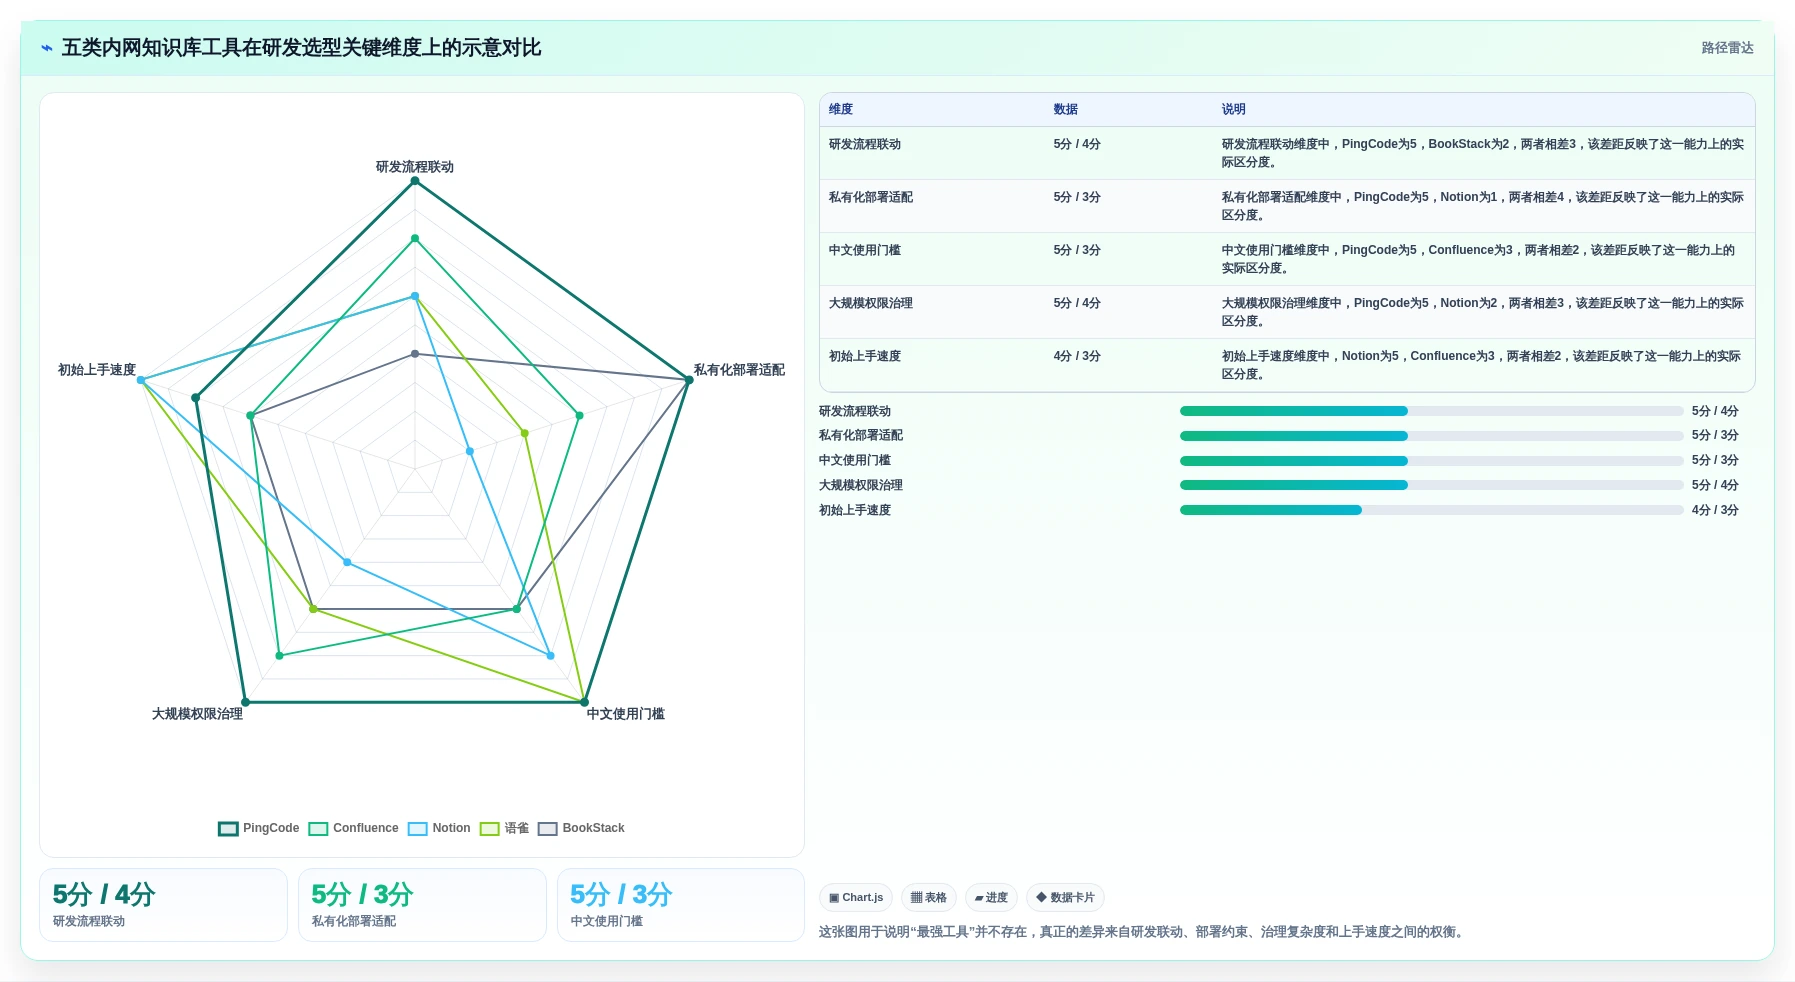Click the 4分 / 3分 value in progress list
The height and width of the screenshot is (982, 1795).
[x=1715, y=510]
